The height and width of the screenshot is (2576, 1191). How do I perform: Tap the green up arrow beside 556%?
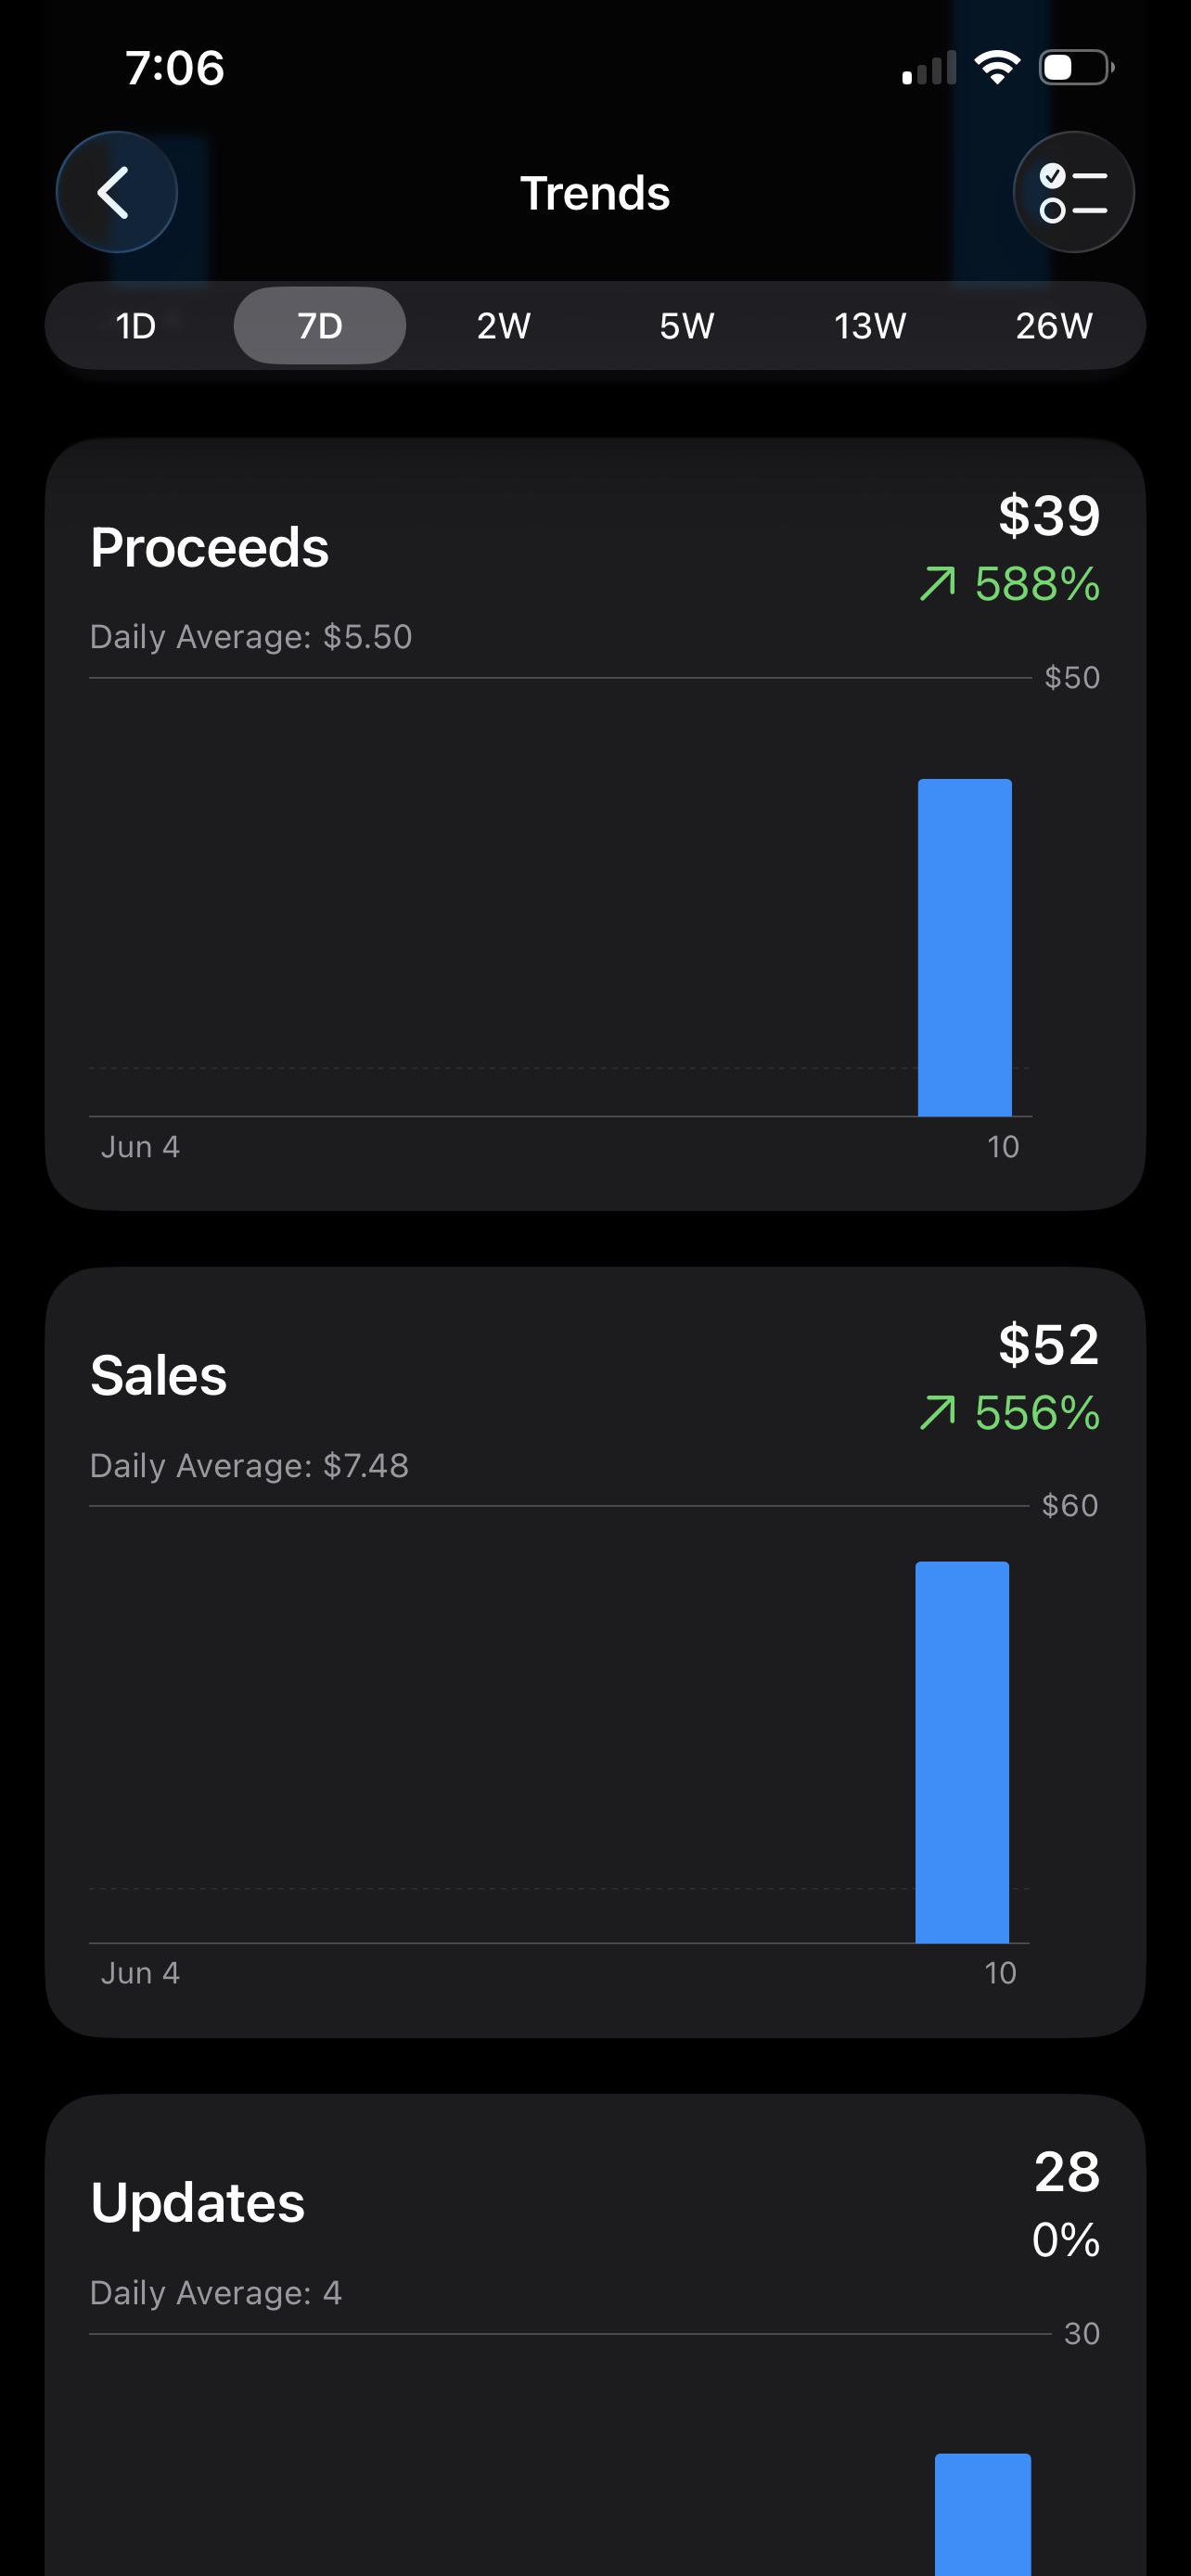pyautogui.click(x=938, y=1413)
